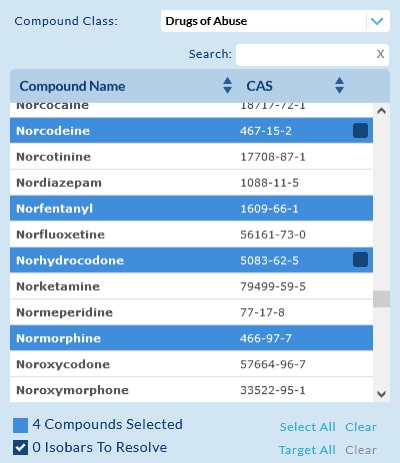Click the blue Compounds Selected color square

click(20, 425)
